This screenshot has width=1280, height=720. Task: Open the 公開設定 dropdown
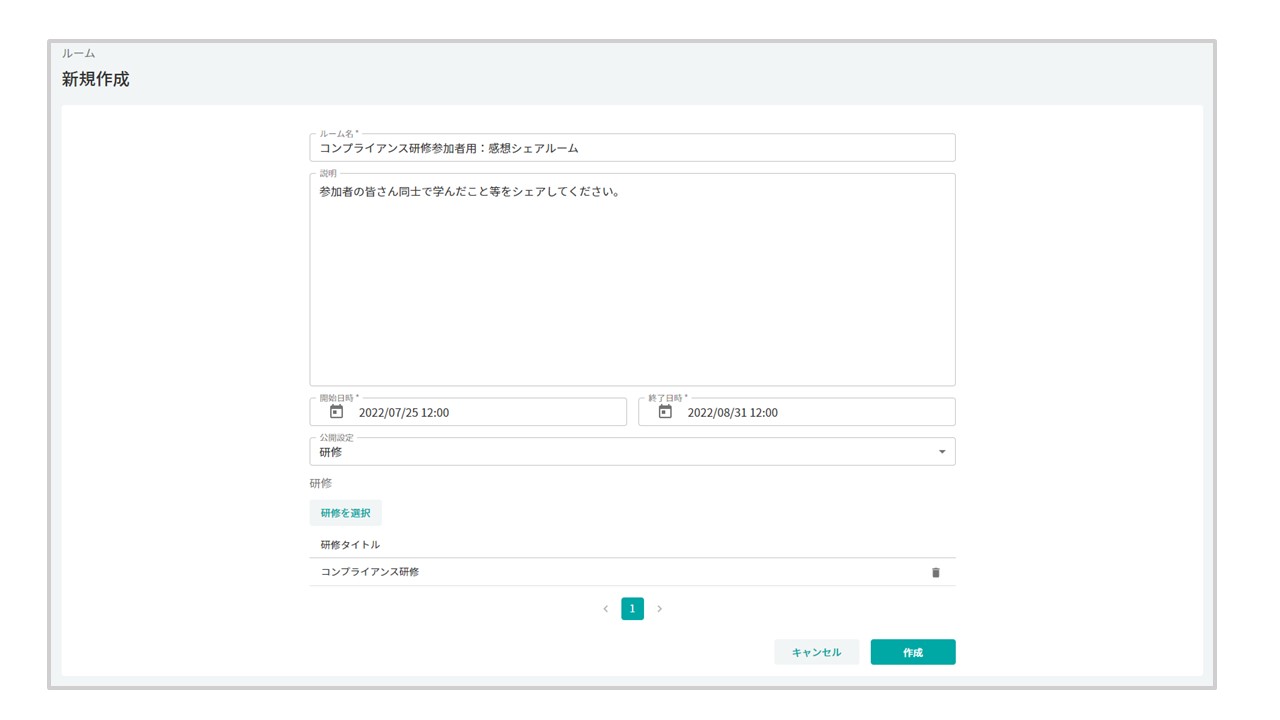632,452
